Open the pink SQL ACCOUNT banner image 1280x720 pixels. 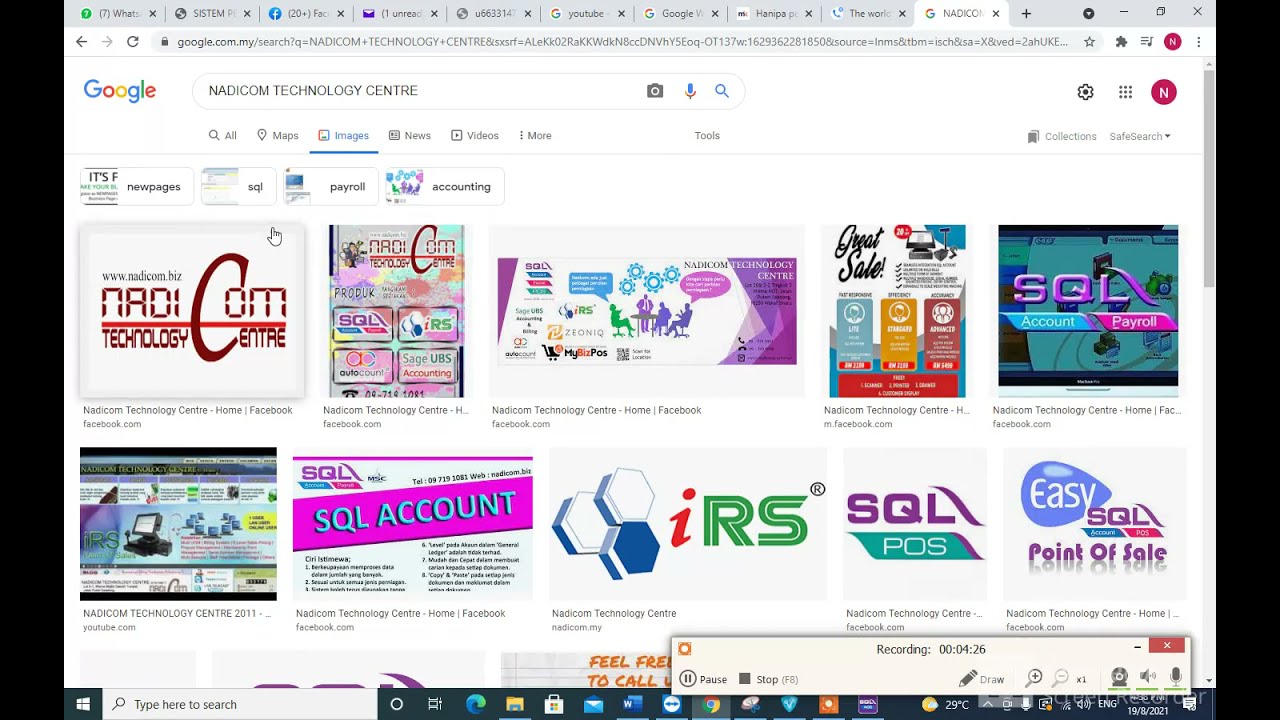pyautogui.click(x=413, y=524)
